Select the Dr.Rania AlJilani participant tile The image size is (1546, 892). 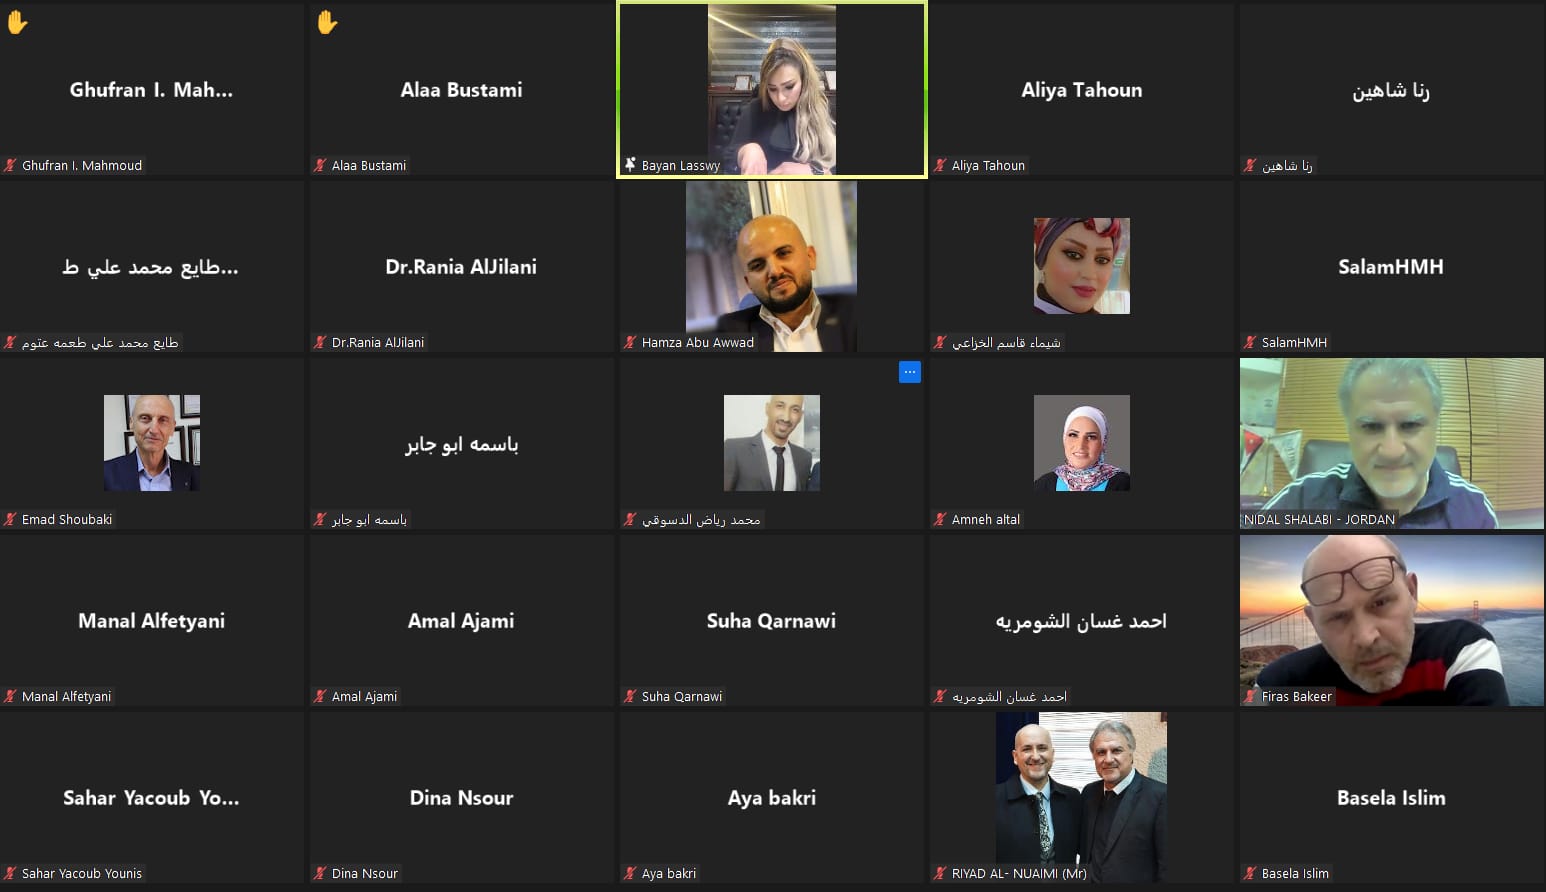[x=461, y=266]
